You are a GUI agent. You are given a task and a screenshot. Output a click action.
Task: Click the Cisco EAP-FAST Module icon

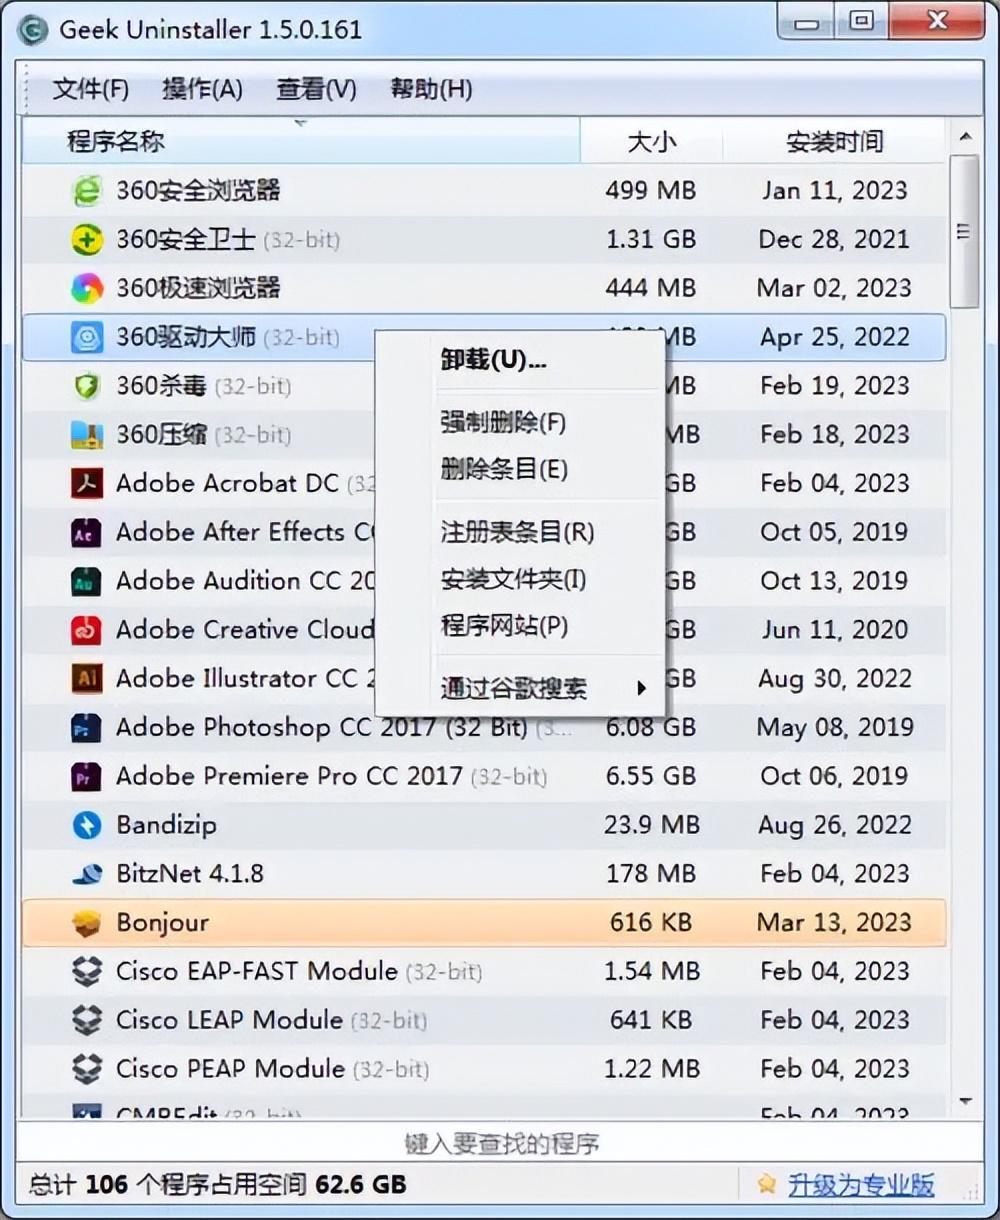tap(87, 971)
